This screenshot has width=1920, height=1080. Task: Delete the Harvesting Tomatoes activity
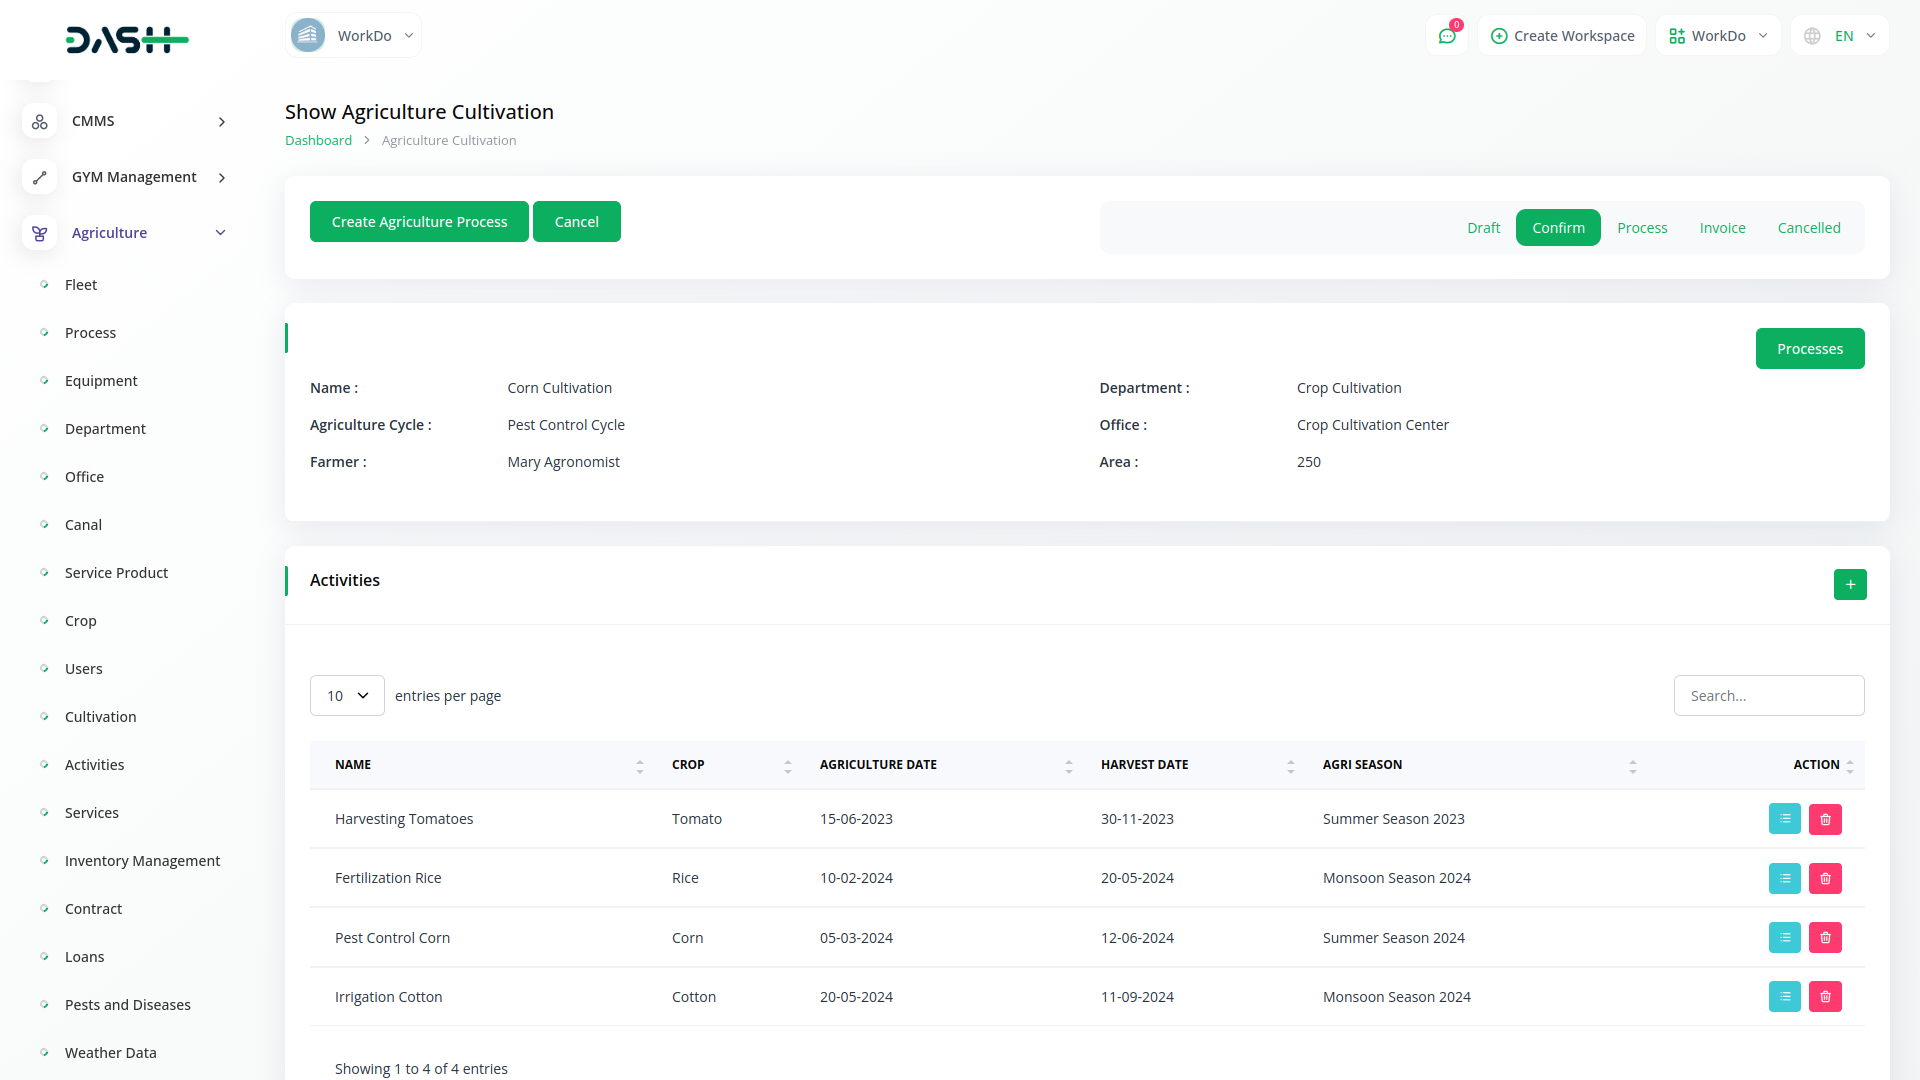[1824, 819]
